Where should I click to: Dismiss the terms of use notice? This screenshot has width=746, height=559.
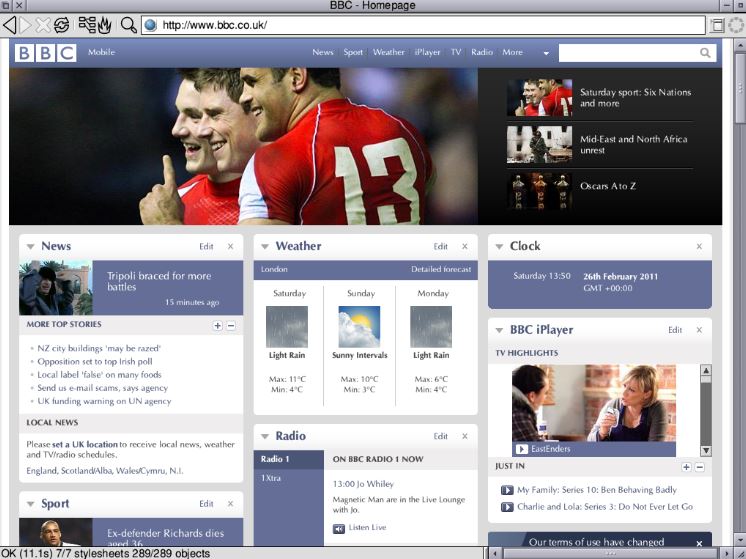point(699,543)
